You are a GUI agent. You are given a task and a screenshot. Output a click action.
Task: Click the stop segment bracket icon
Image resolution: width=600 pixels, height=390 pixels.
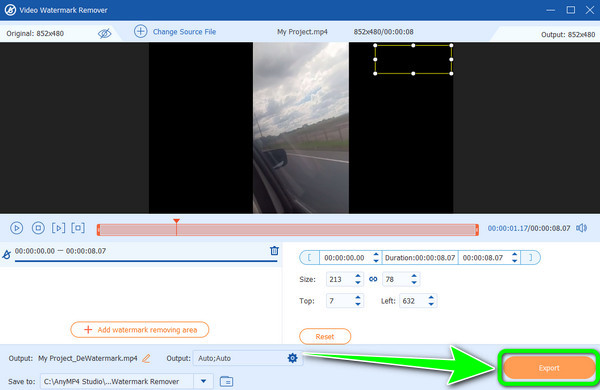(x=78, y=228)
